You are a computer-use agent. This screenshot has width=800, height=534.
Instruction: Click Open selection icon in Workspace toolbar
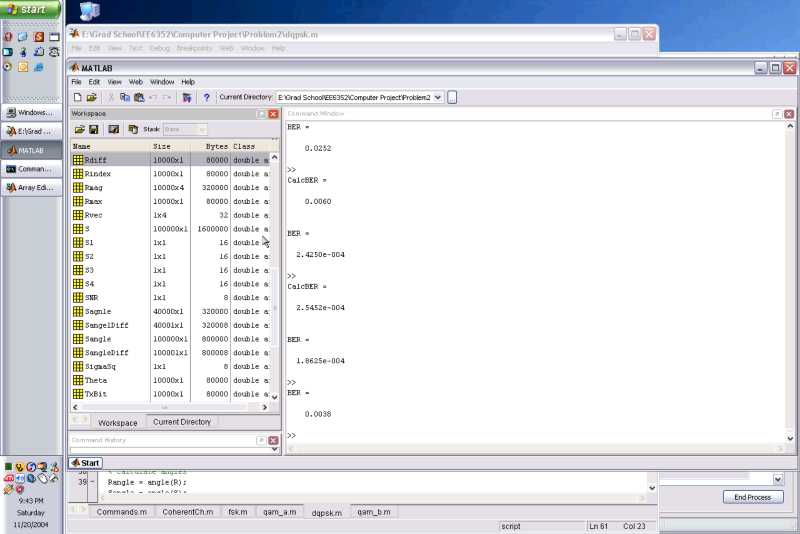pos(114,130)
